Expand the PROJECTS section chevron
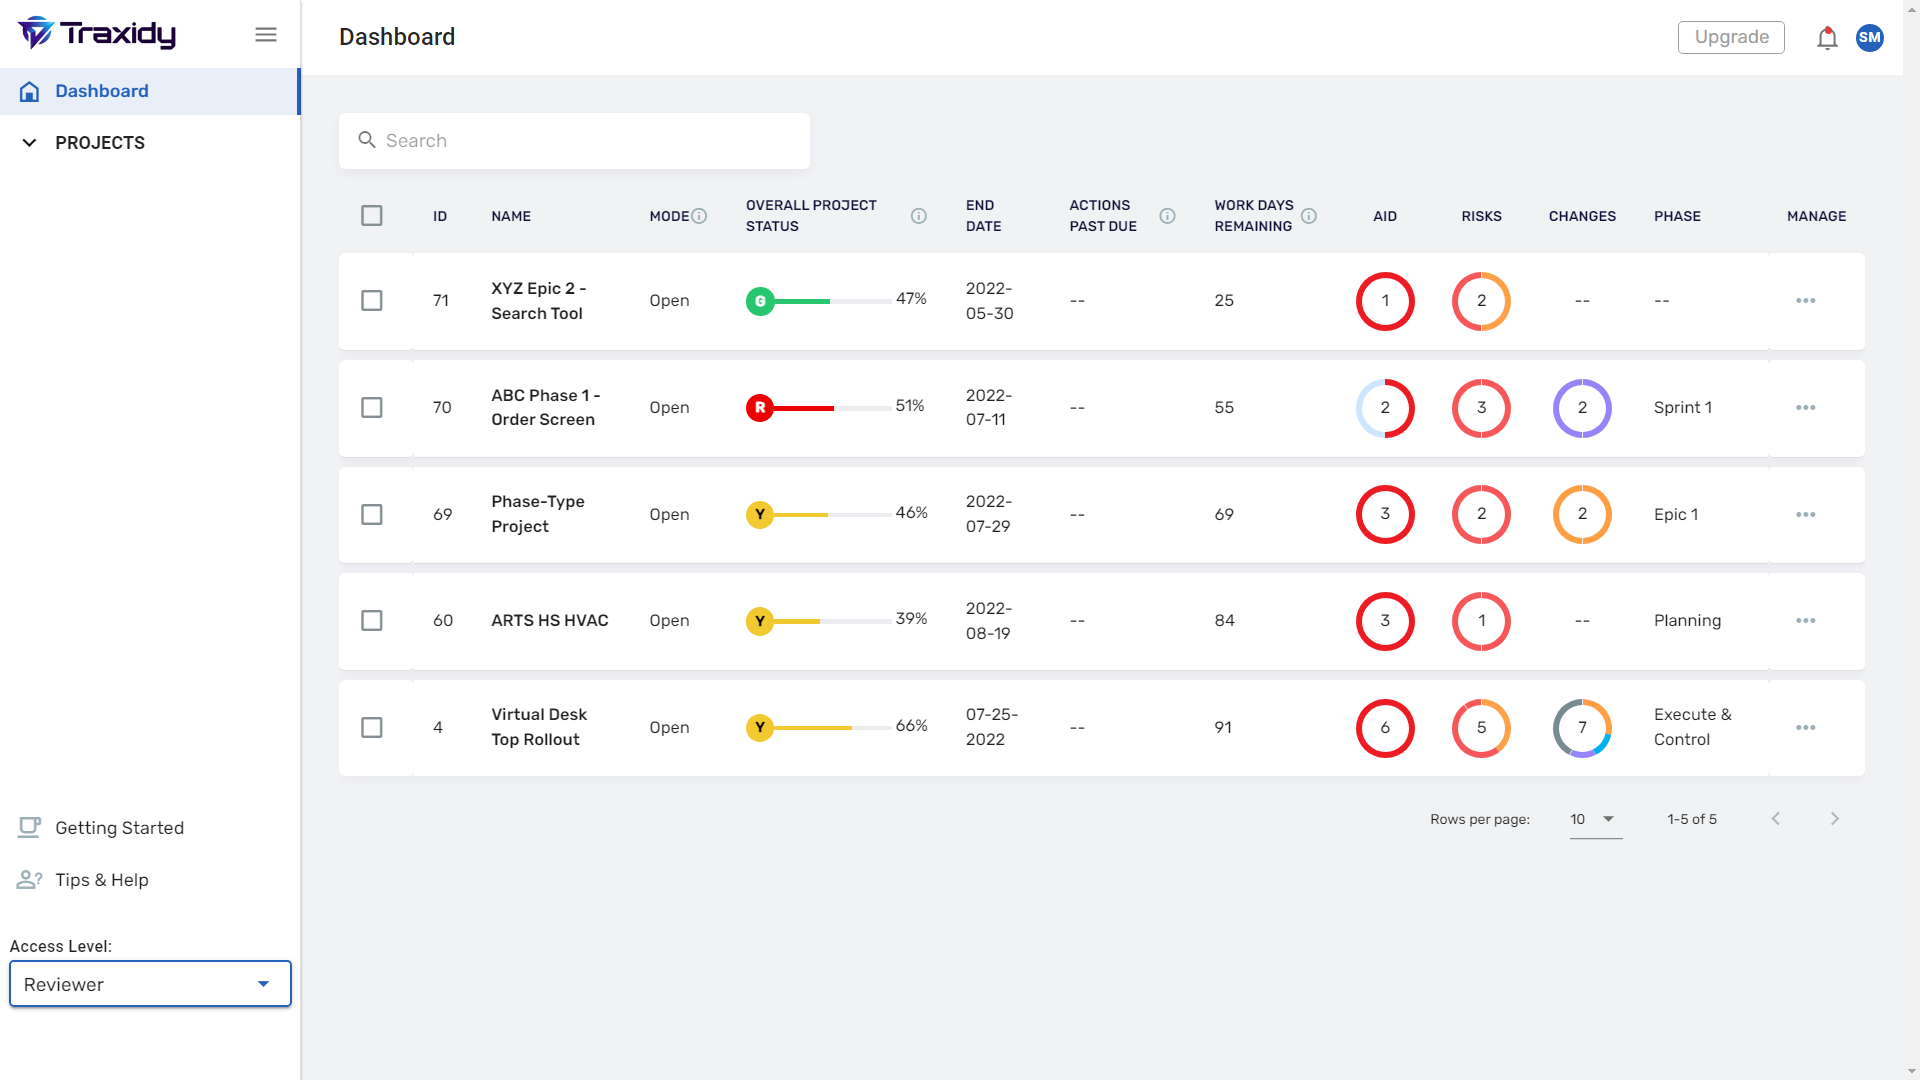 click(x=30, y=143)
